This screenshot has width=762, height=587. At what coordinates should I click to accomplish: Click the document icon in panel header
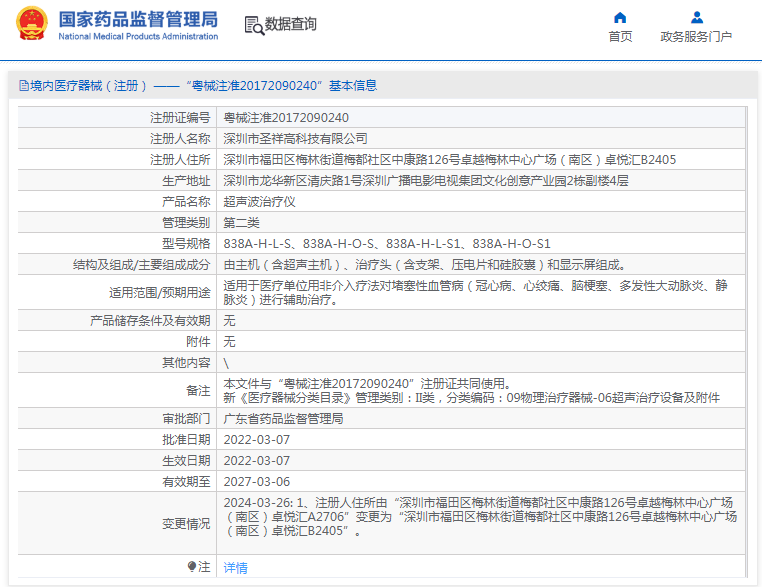coord(24,86)
